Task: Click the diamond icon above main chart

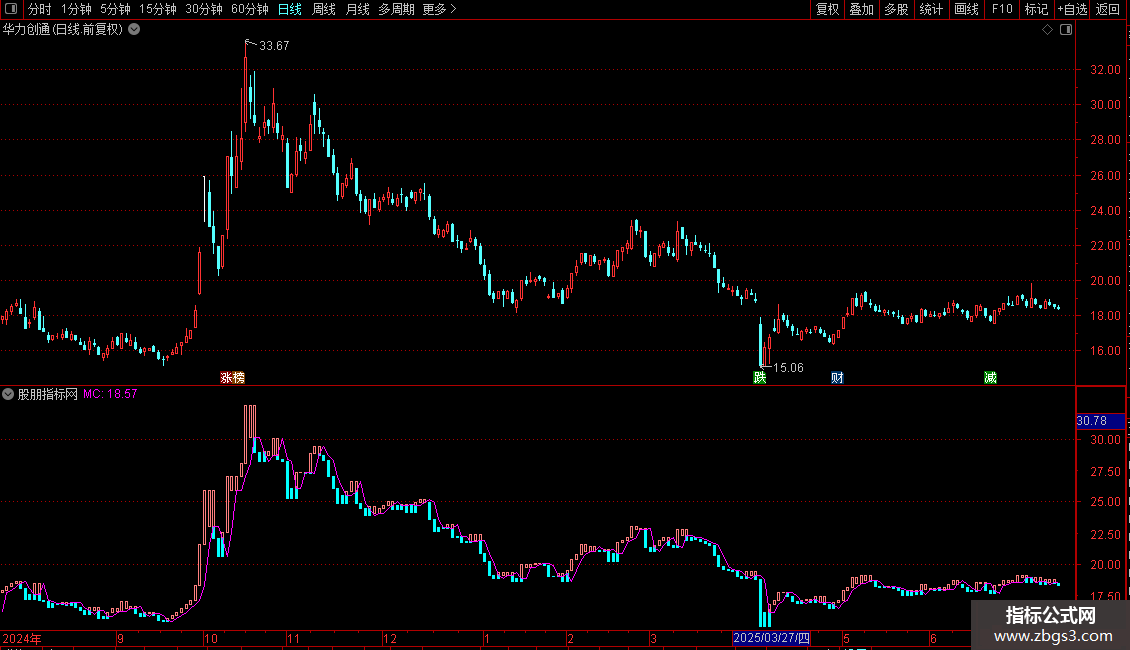Action: coord(1048,30)
